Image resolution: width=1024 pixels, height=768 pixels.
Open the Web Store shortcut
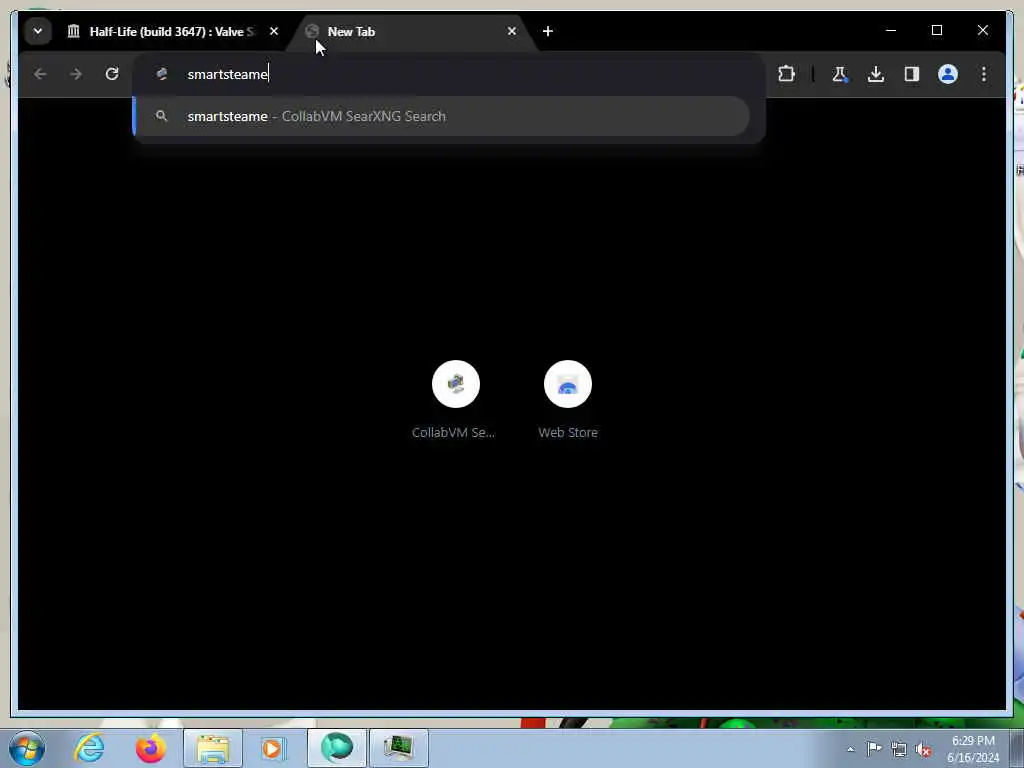(568, 400)
